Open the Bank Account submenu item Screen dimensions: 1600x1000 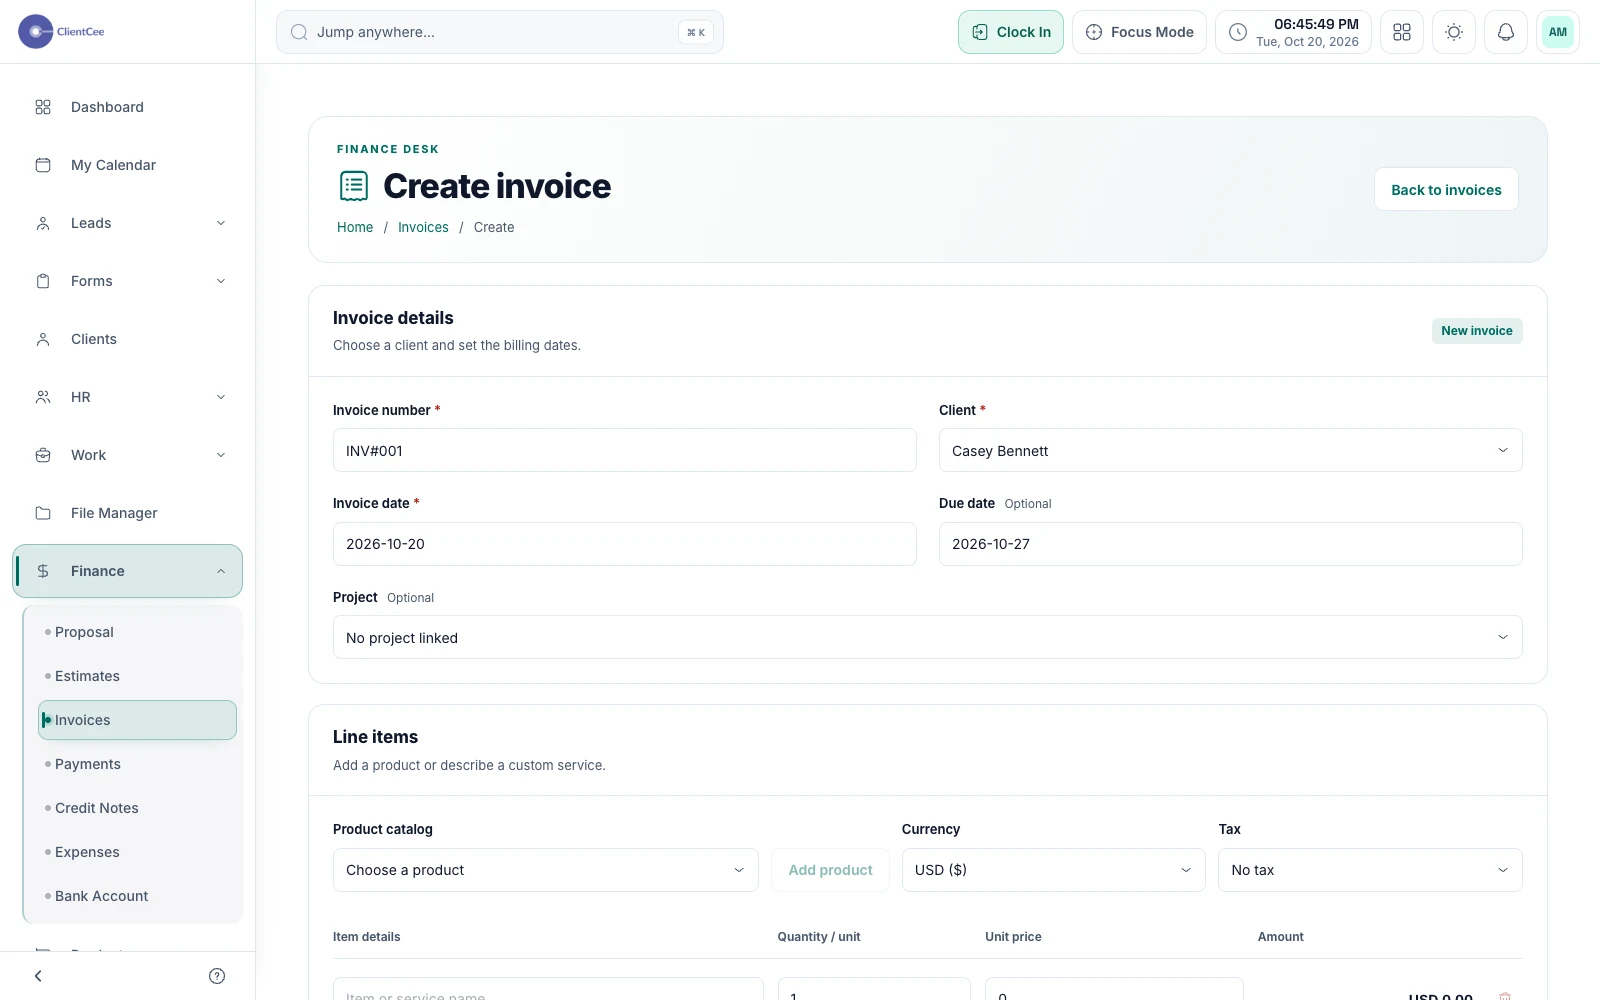pyautogui.click(x=137, y=896)
